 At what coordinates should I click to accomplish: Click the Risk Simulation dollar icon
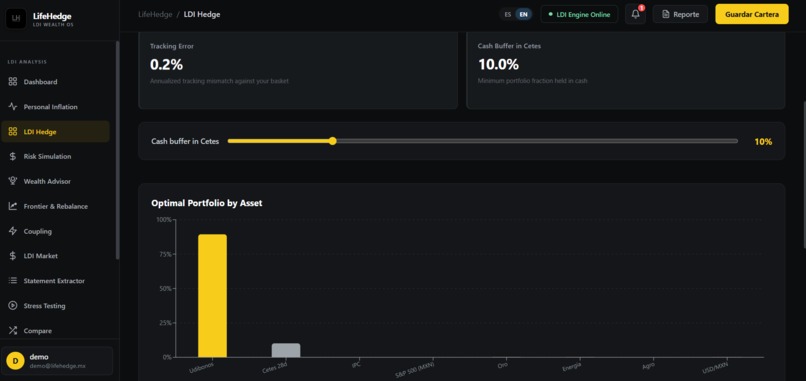13,156
